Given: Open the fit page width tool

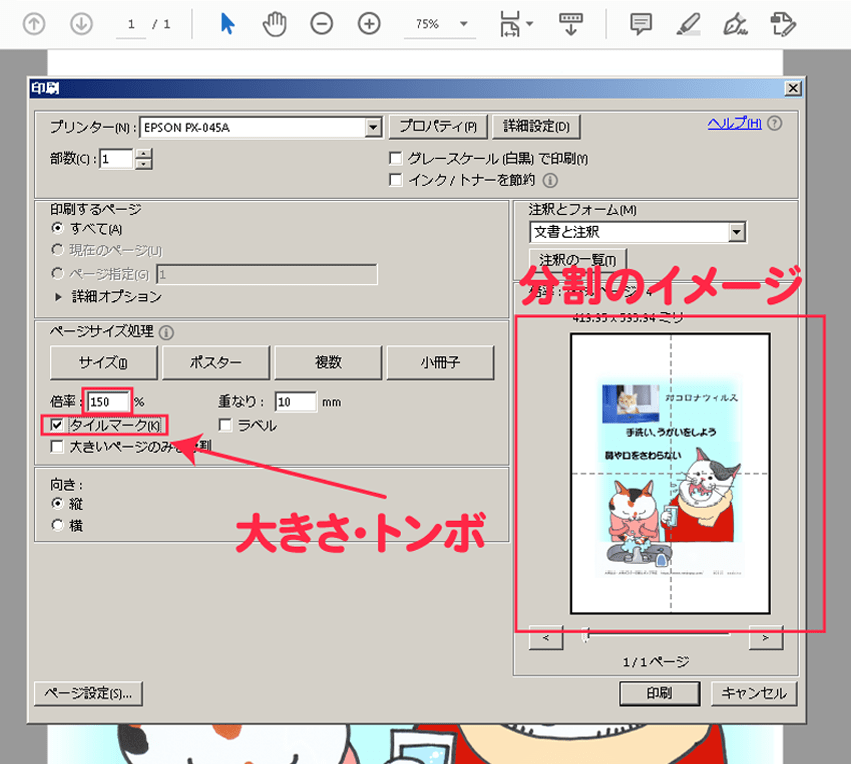Looking at the screenshot, I should pos(510,24).
